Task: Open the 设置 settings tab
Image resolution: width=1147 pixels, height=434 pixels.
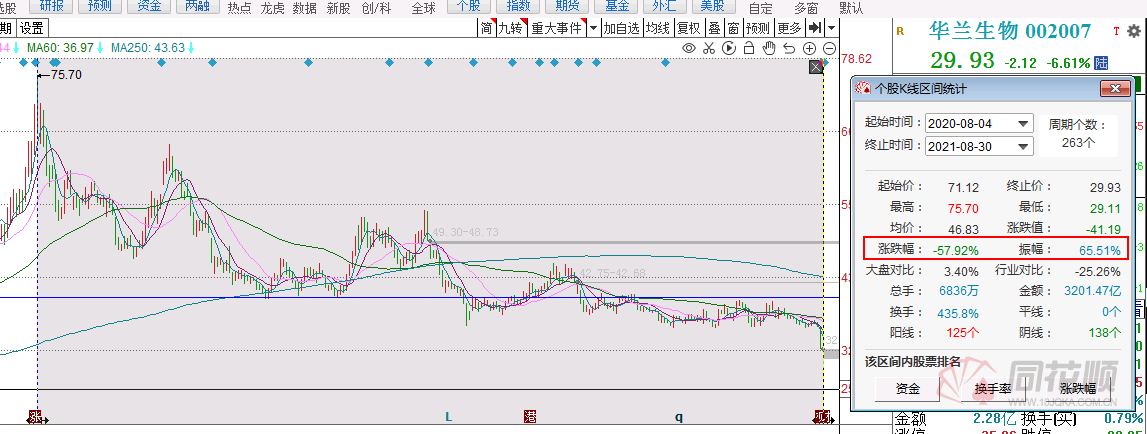Action: (x=31, y=28)
